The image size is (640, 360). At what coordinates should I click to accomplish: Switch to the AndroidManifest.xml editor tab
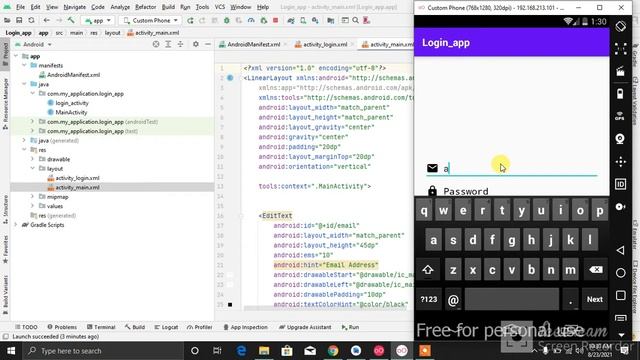coord(253,44)
